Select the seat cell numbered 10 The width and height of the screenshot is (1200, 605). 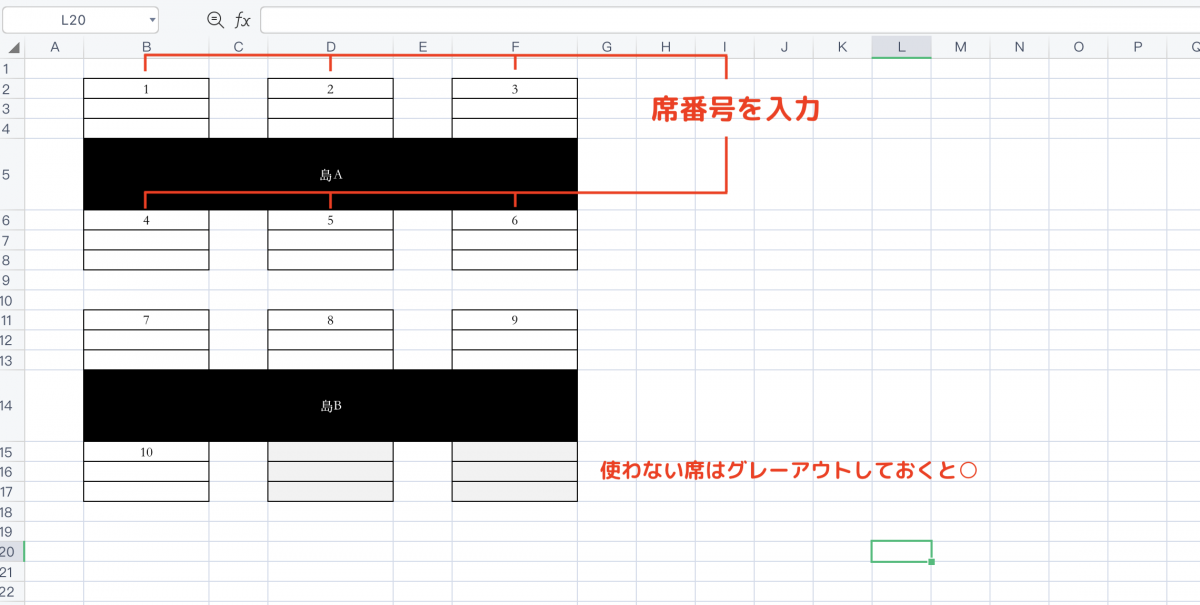click(x=146, y=452)
